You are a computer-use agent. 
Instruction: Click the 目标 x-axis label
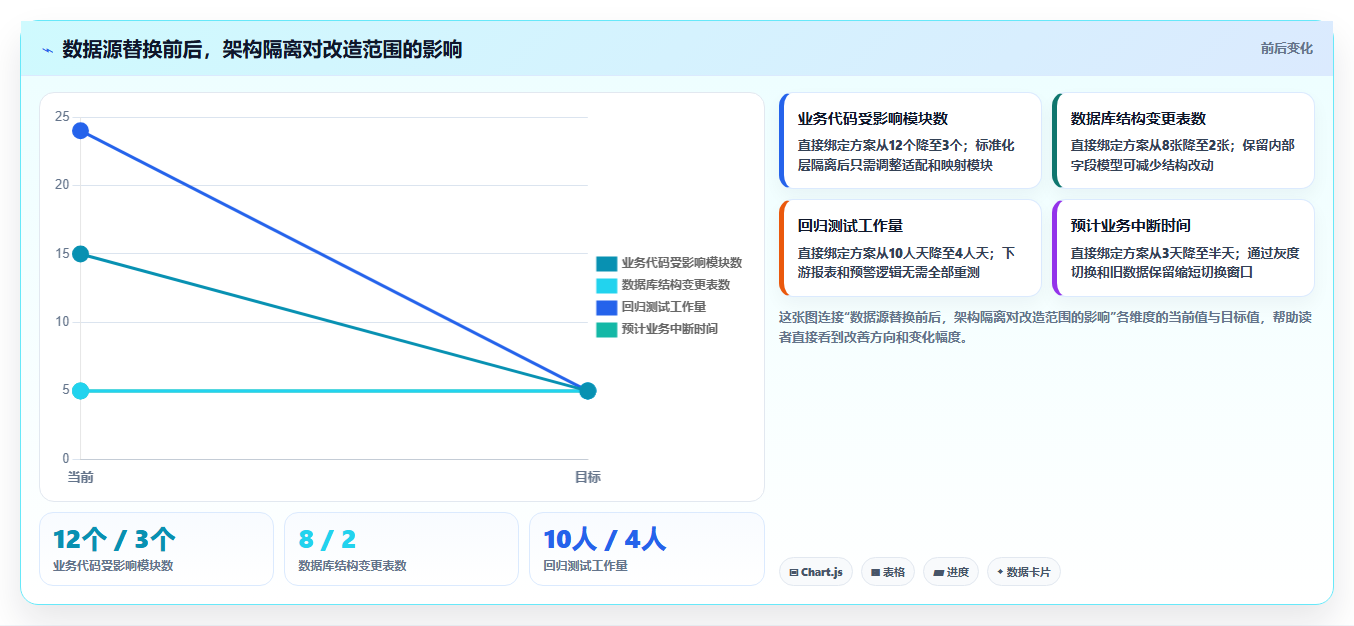pos(588,477)
